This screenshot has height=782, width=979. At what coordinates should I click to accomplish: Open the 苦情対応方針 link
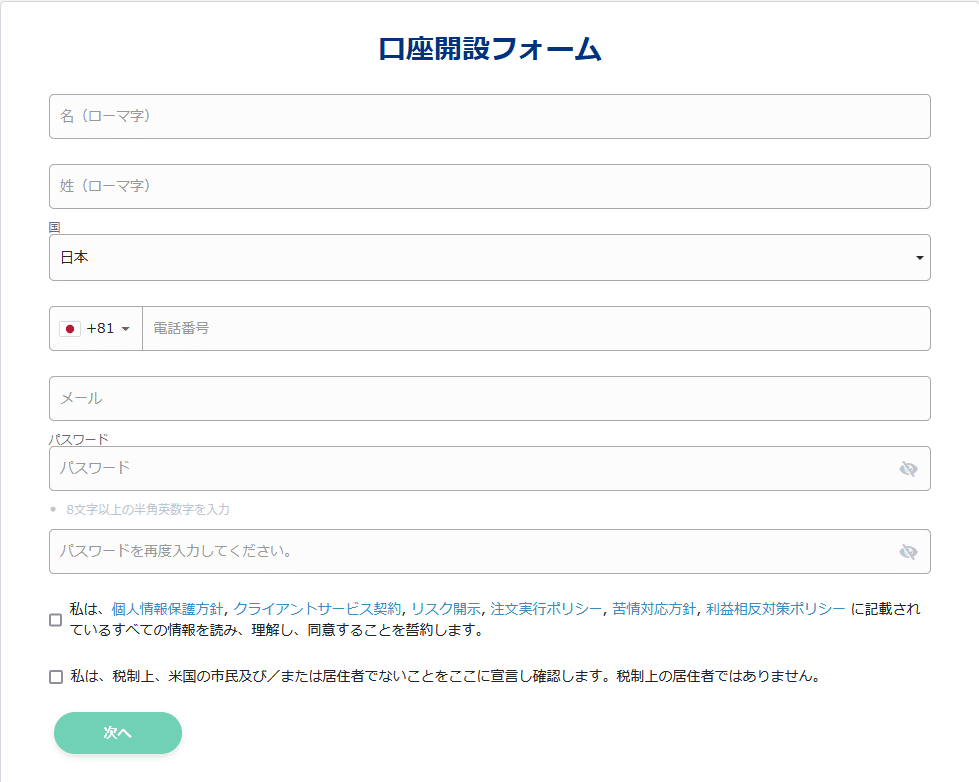click(x=654, y=609)
